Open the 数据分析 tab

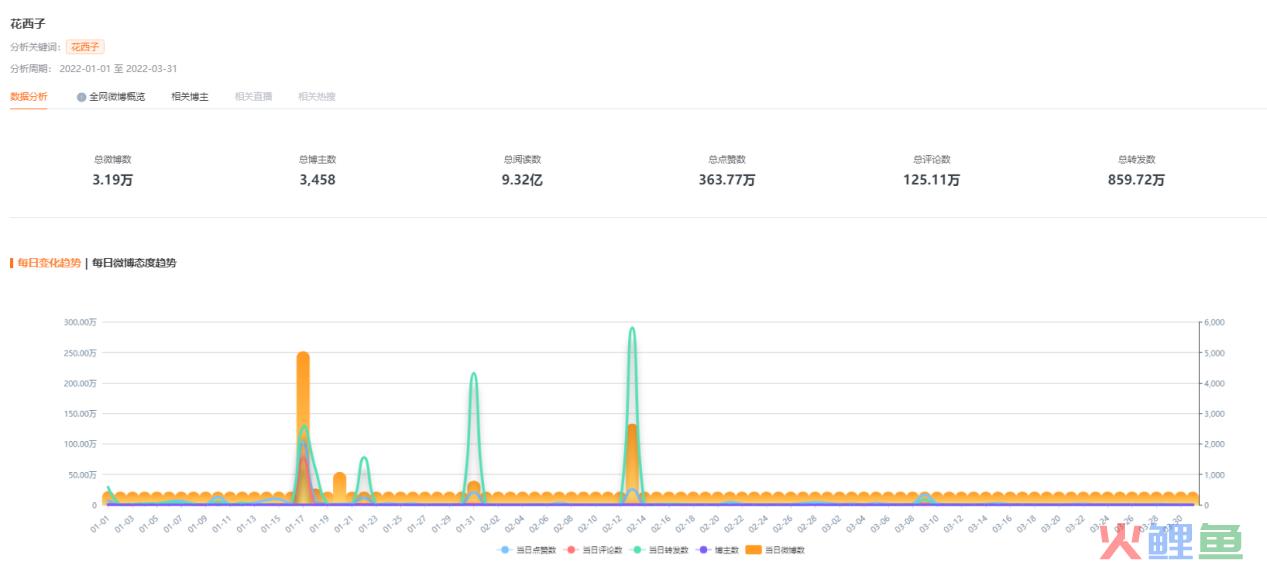28,97
